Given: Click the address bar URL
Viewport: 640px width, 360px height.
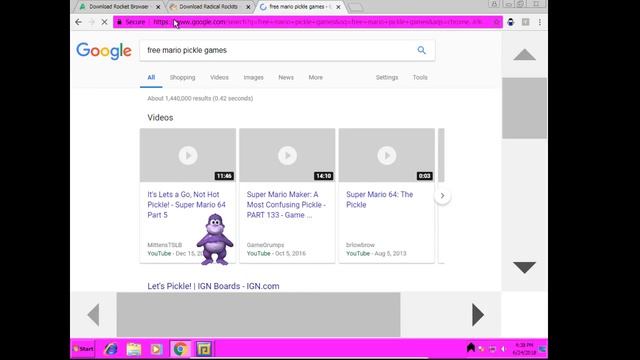Looking at the screenshot, I should (x=318, y=22).
